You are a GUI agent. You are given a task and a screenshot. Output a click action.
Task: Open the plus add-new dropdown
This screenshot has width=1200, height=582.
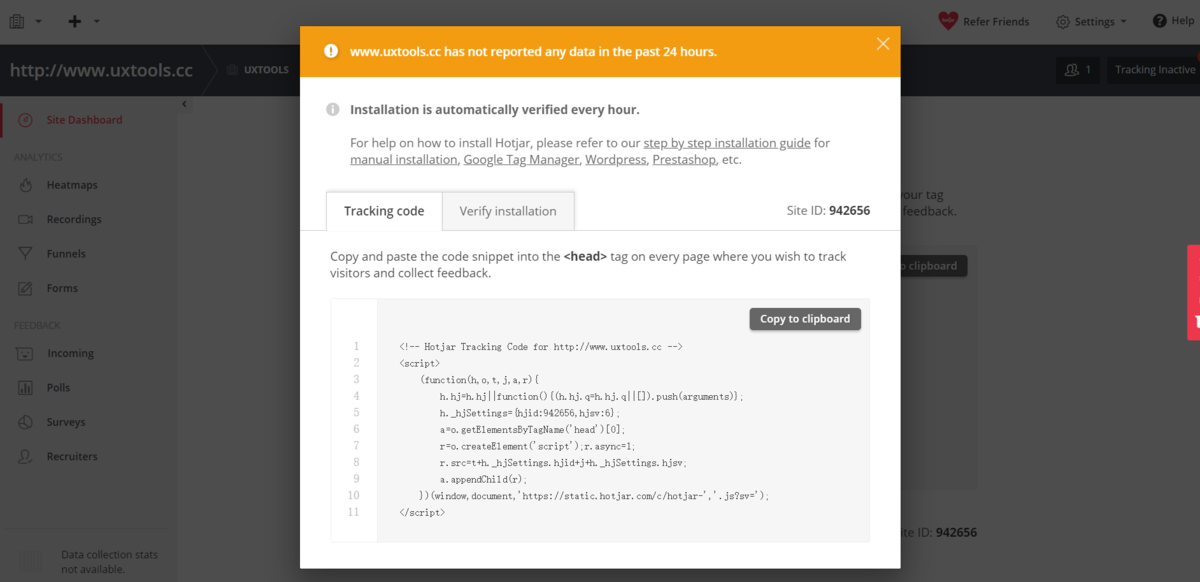coord(84,21)
